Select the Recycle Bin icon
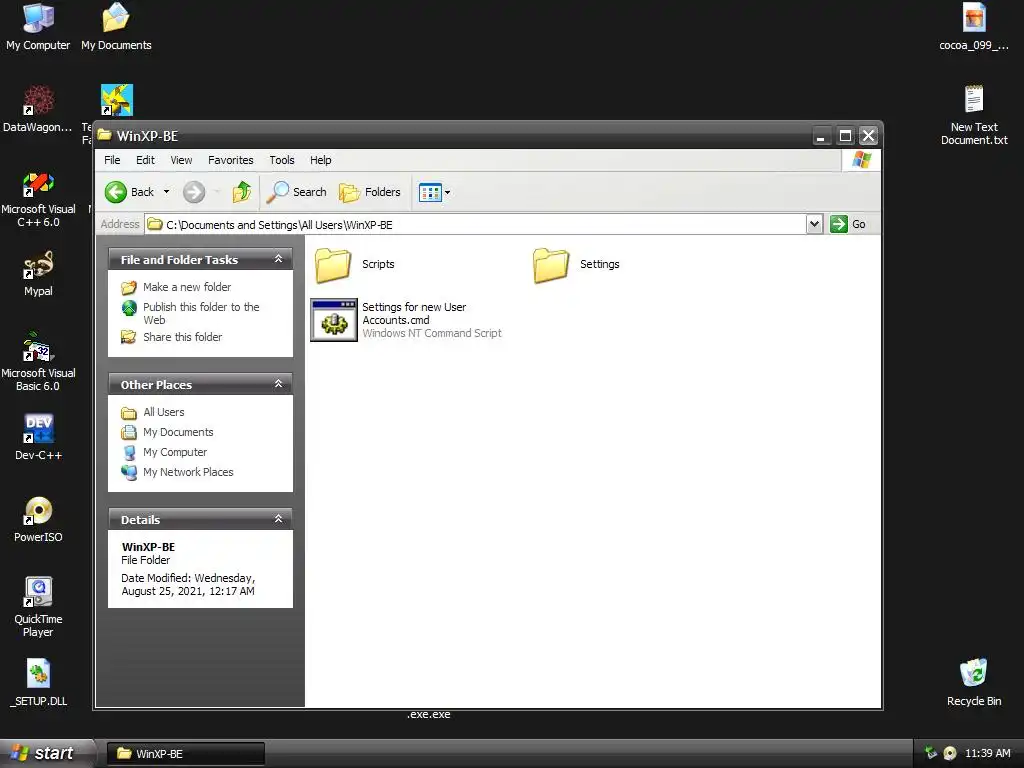This screenshot has height=768, width=1024. 974,683
